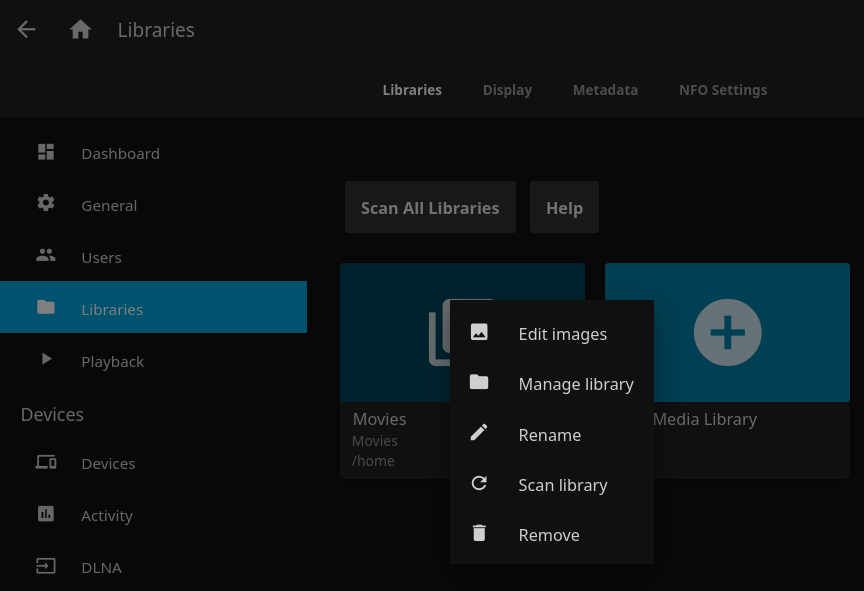Click the image icon beside Edit images
The width and height of the screenshot is (864, 591).
click(479, 332)
